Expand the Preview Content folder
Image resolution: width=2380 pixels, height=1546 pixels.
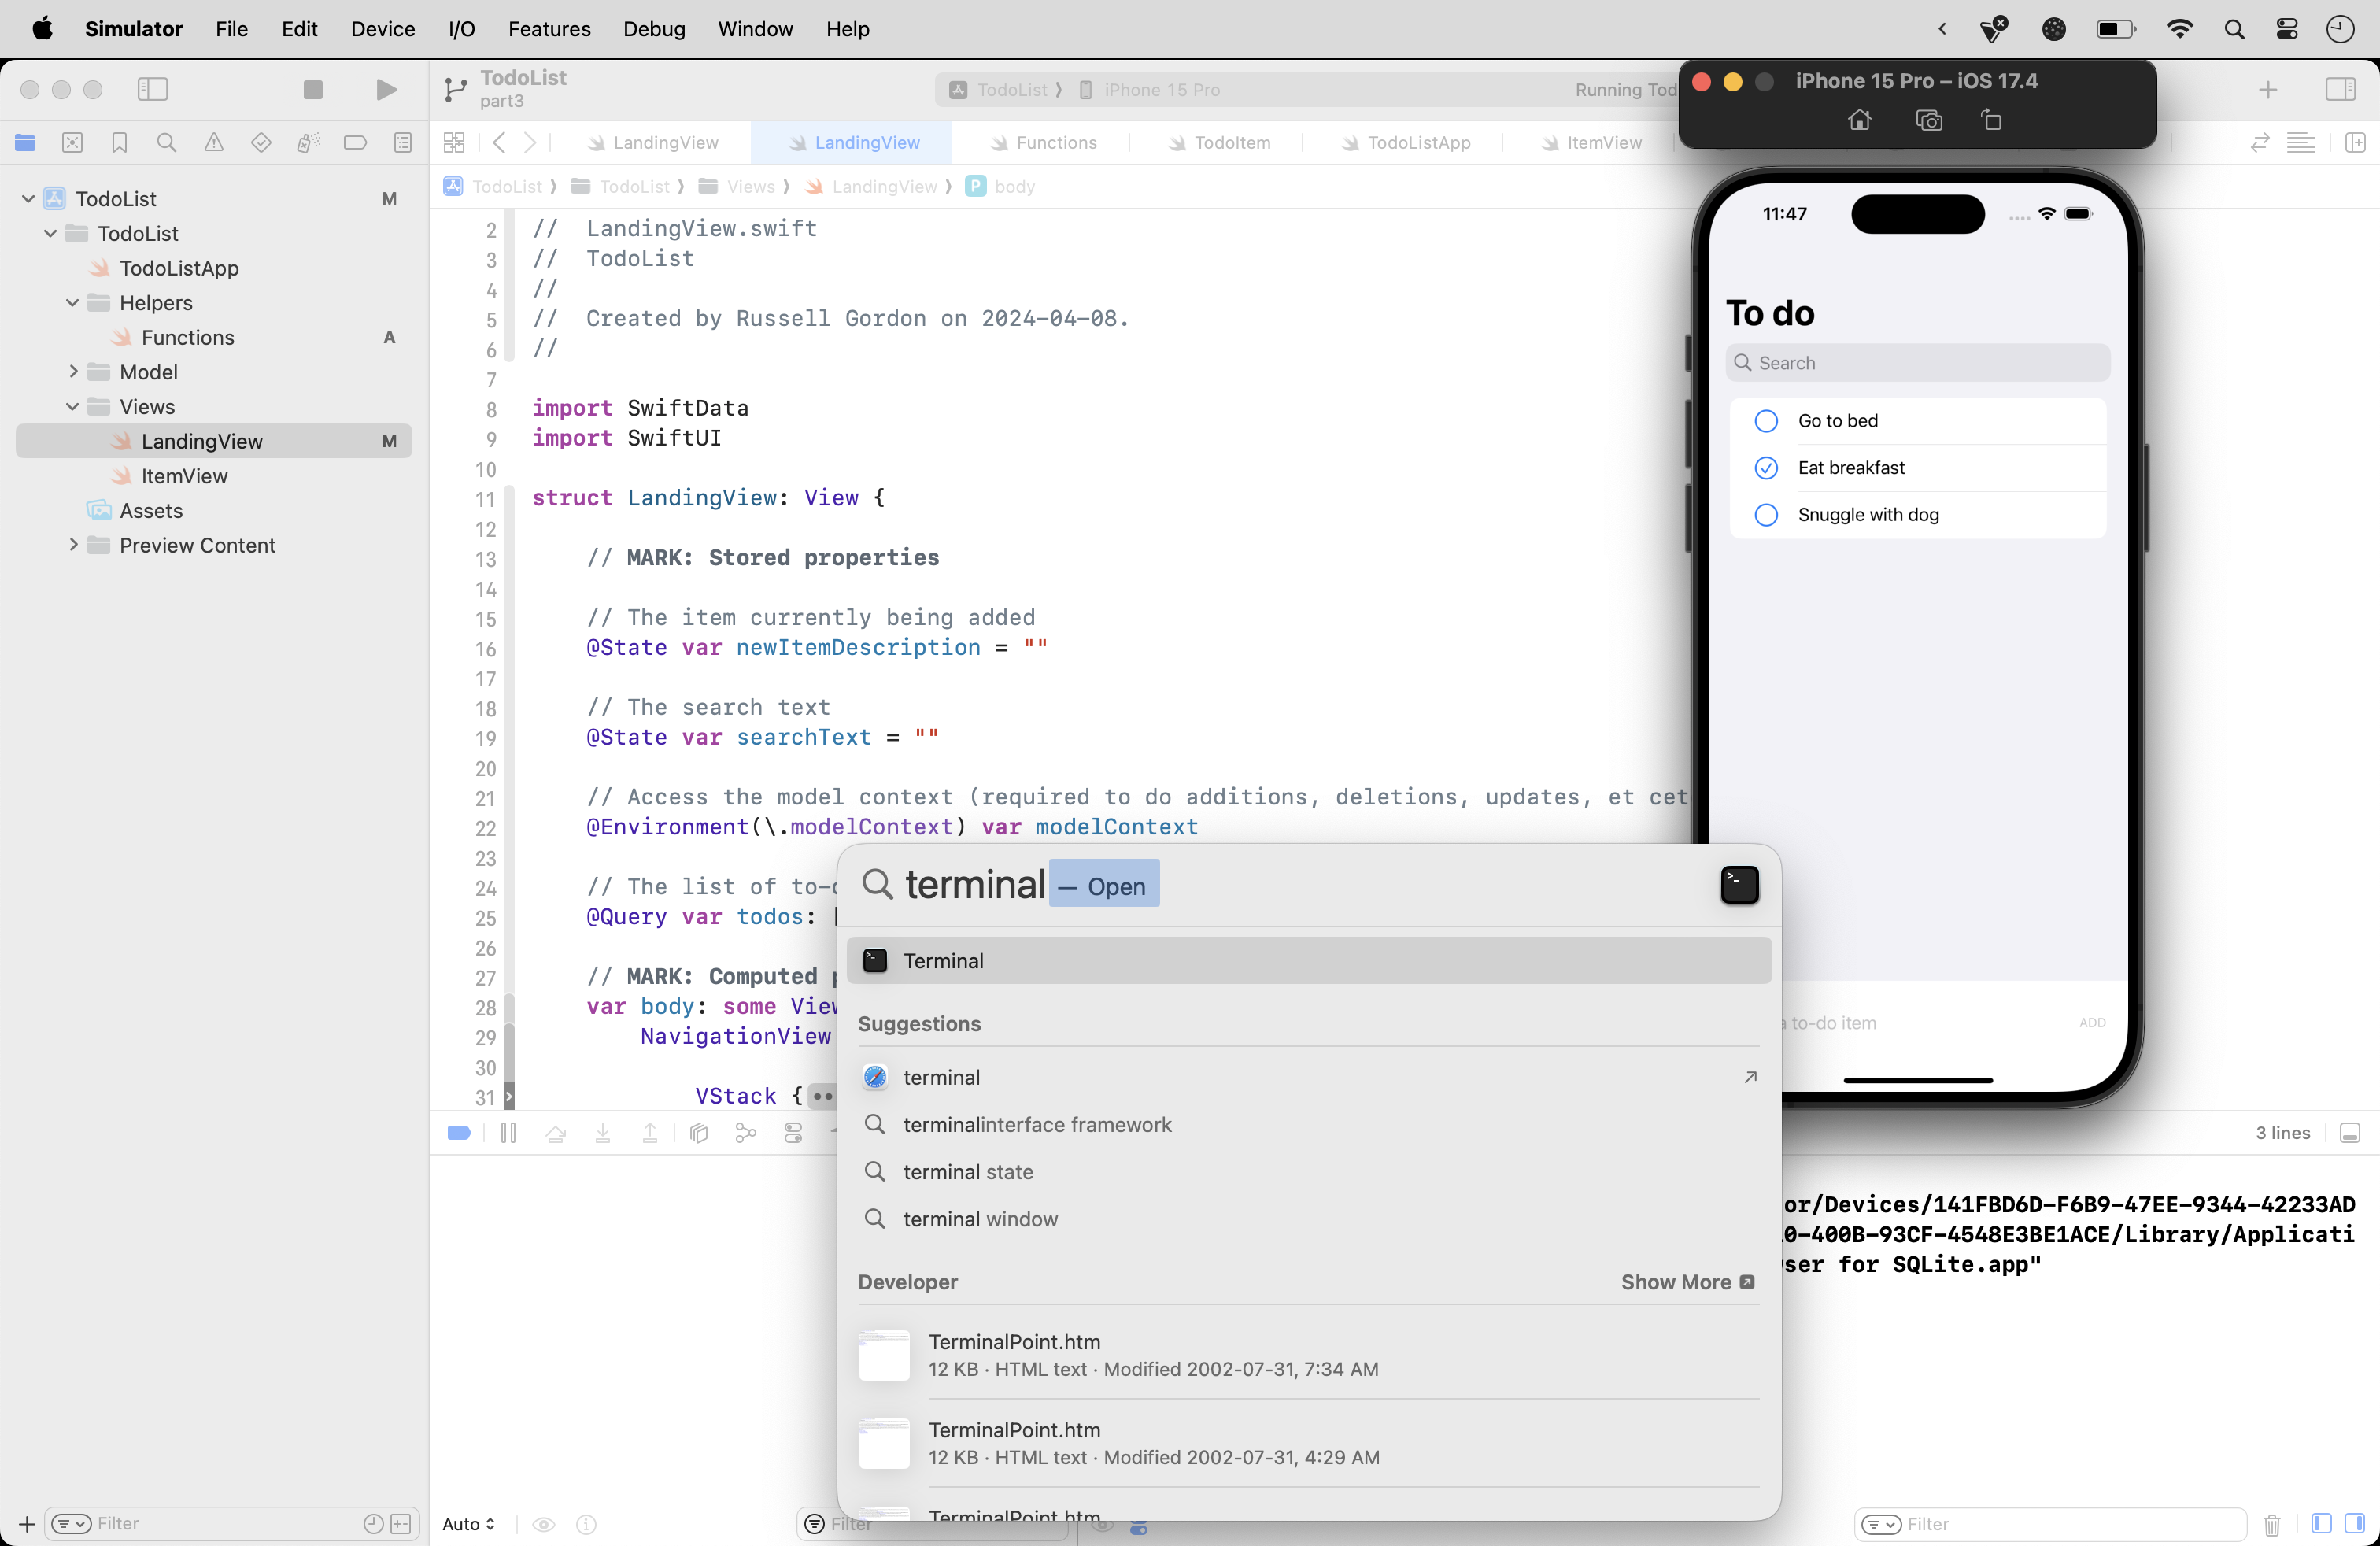point(73,545)
